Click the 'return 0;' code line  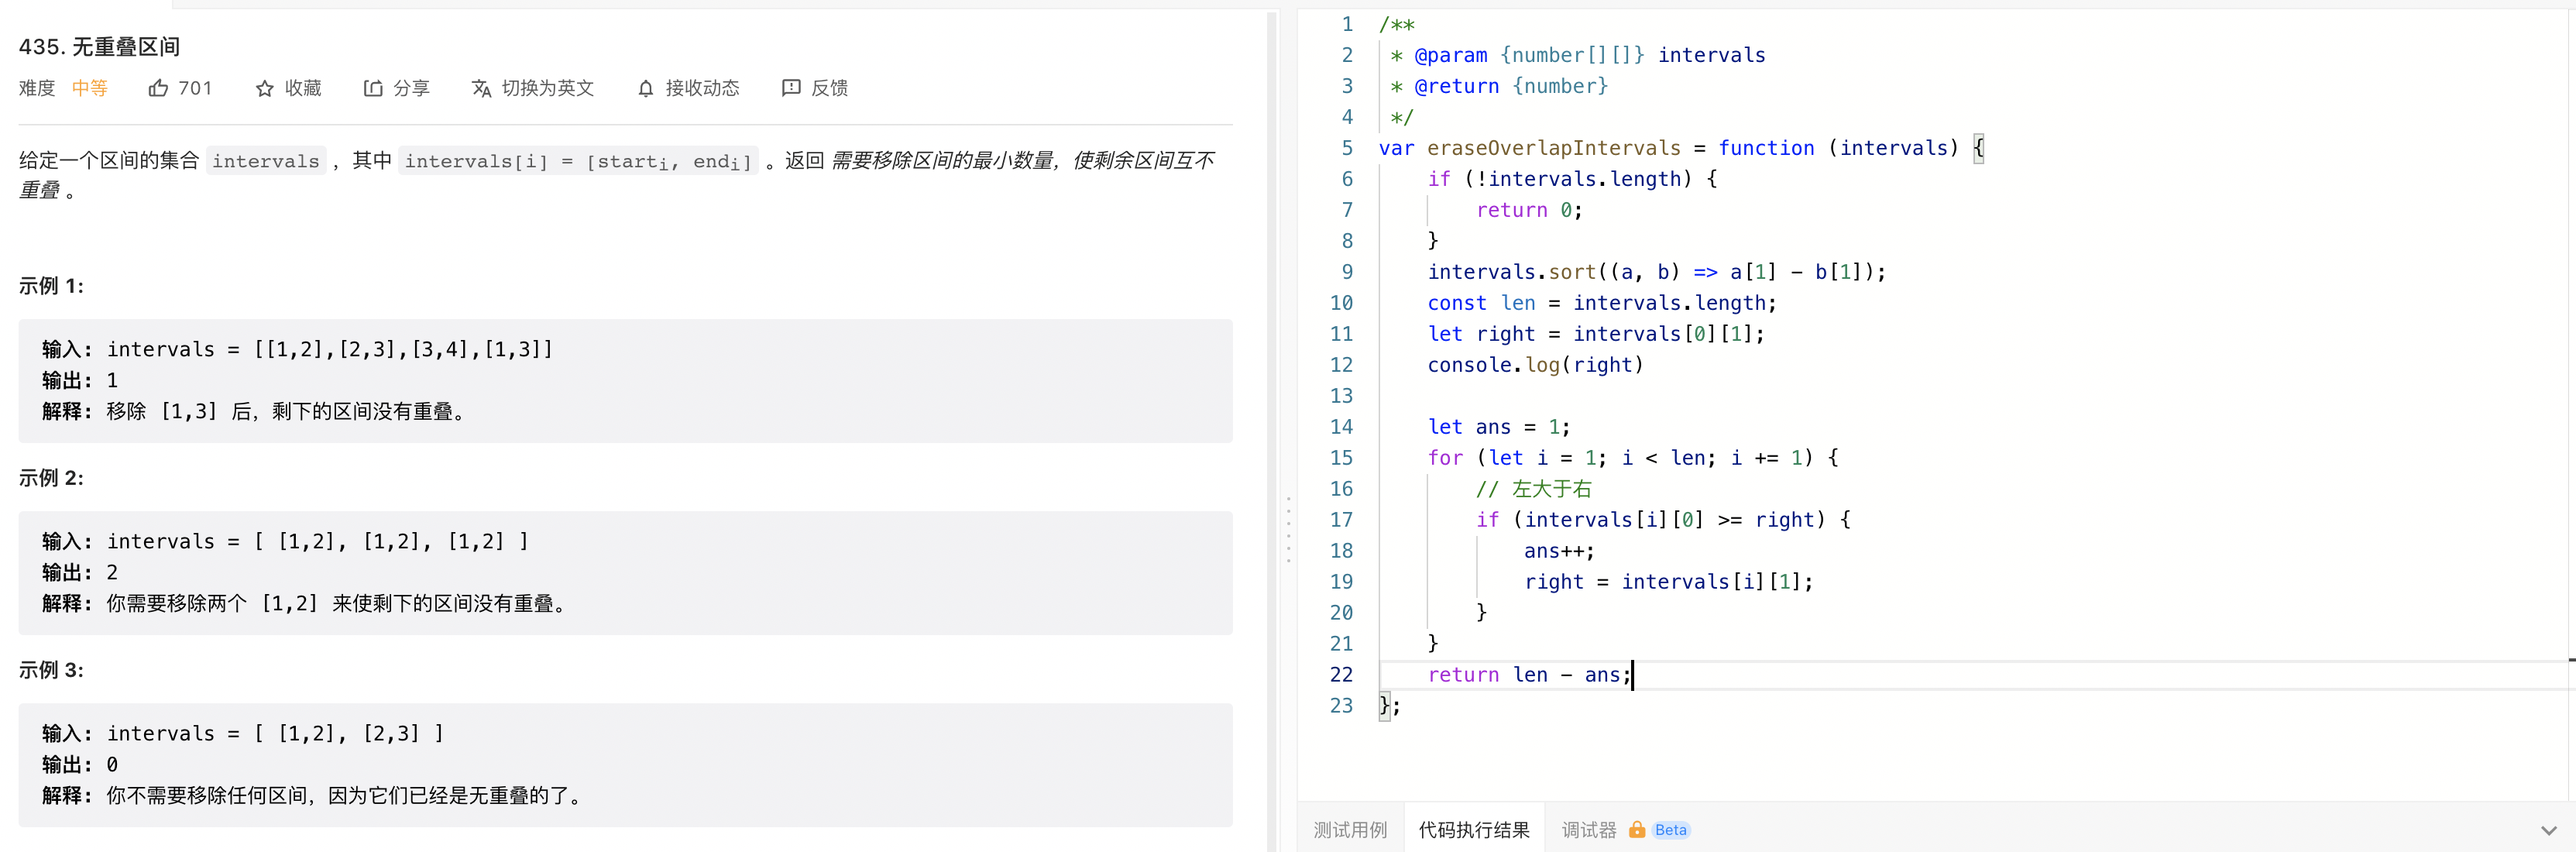(1529, 210)
